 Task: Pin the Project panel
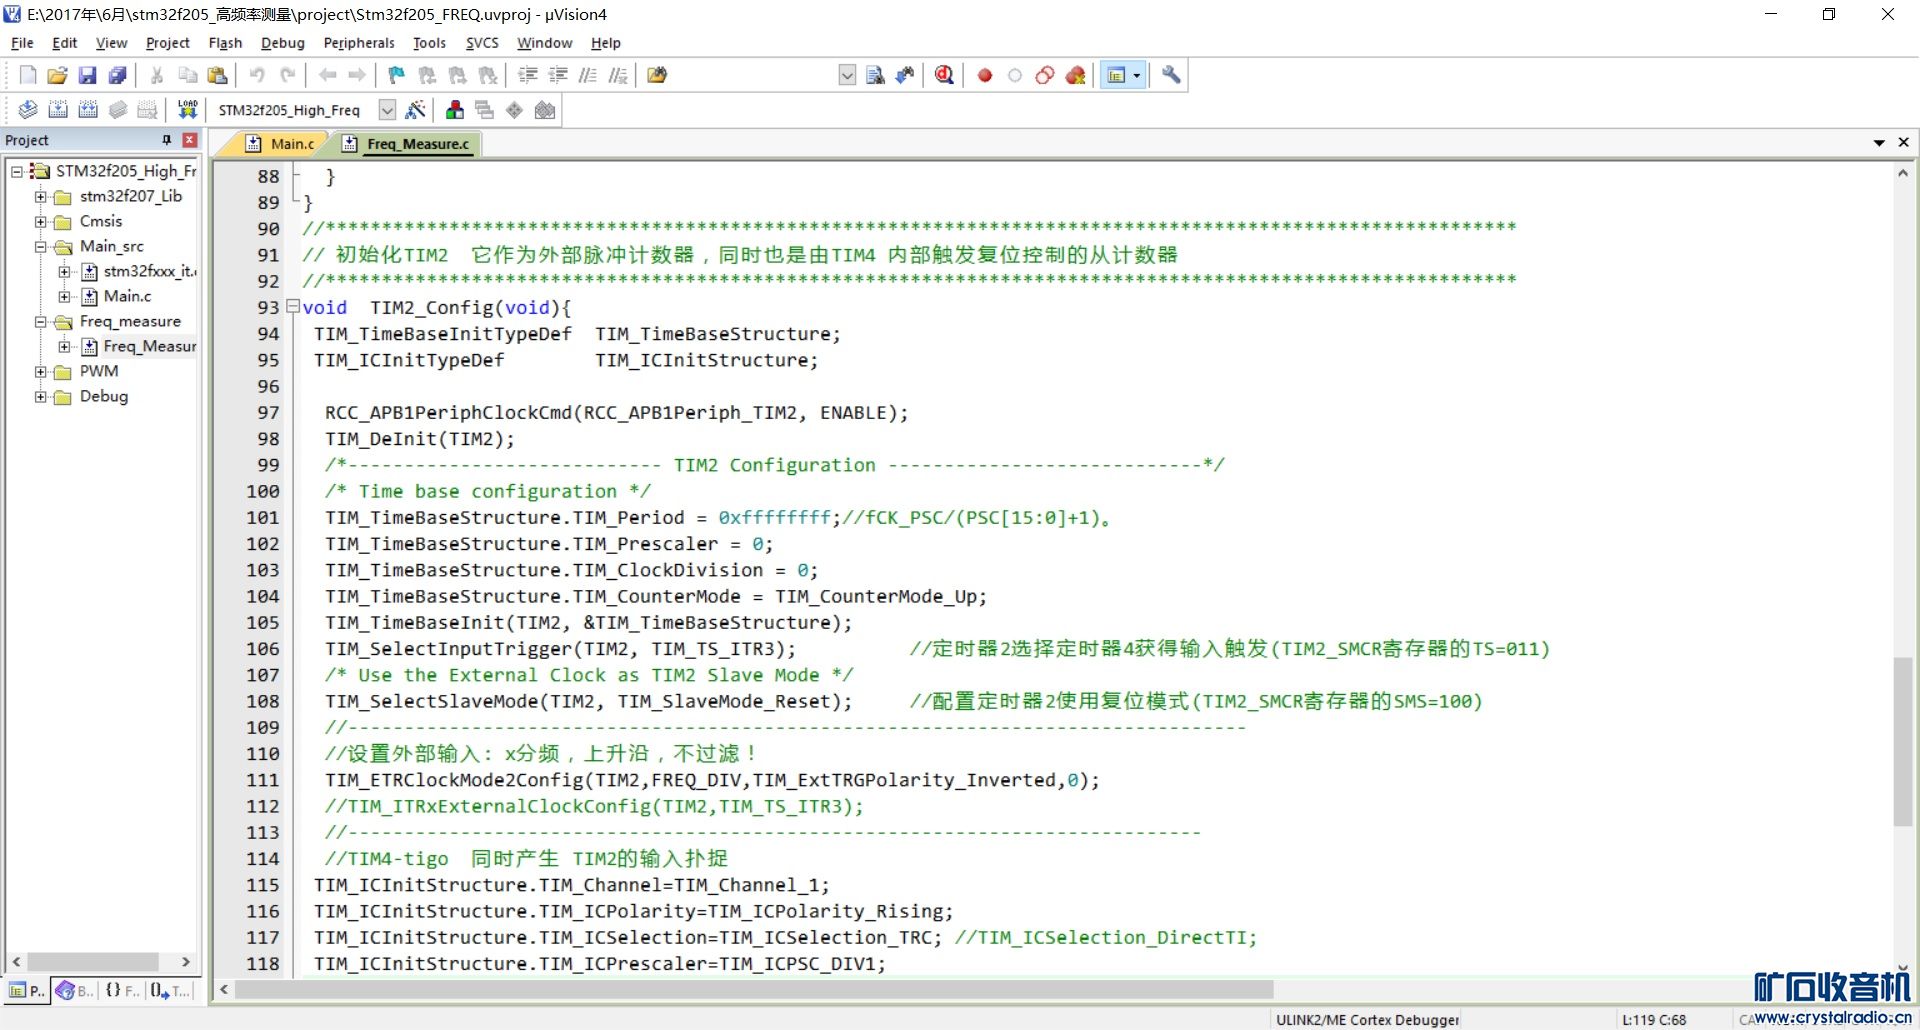point(167,140)
